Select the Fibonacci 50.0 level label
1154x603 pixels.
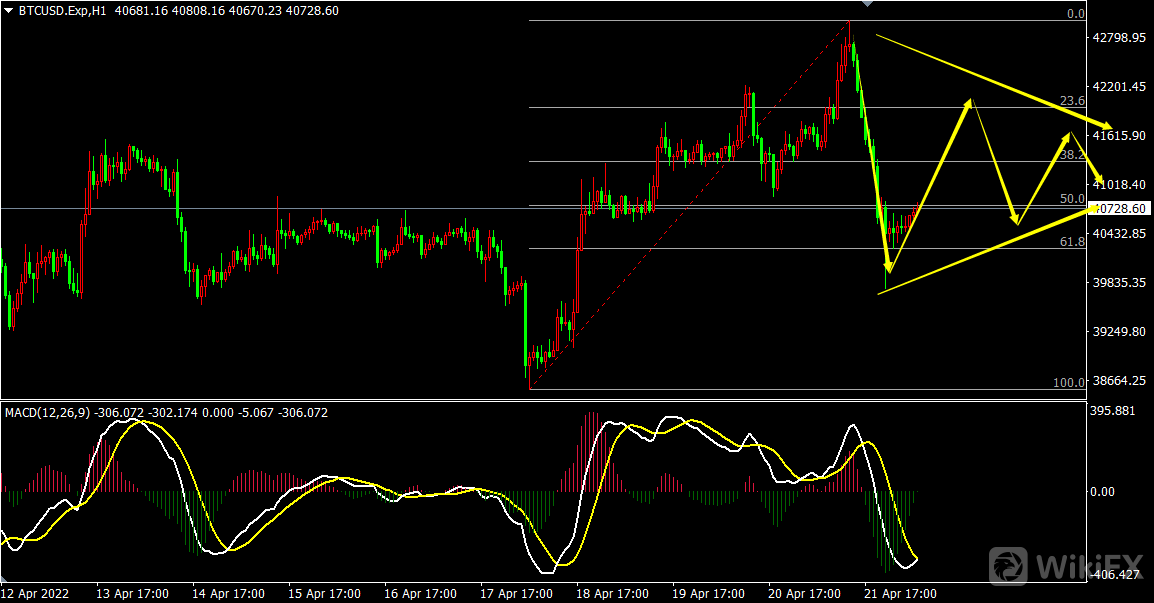tap(1072, 199)
